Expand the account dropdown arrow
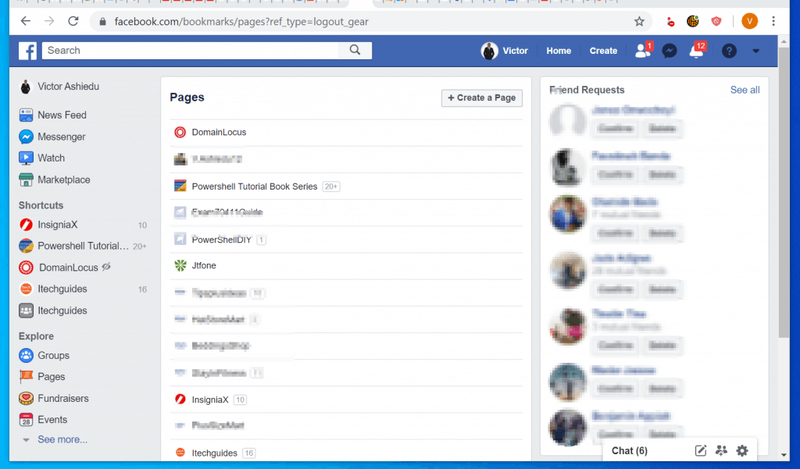This screenshot has height=469, width=800. 756,51
